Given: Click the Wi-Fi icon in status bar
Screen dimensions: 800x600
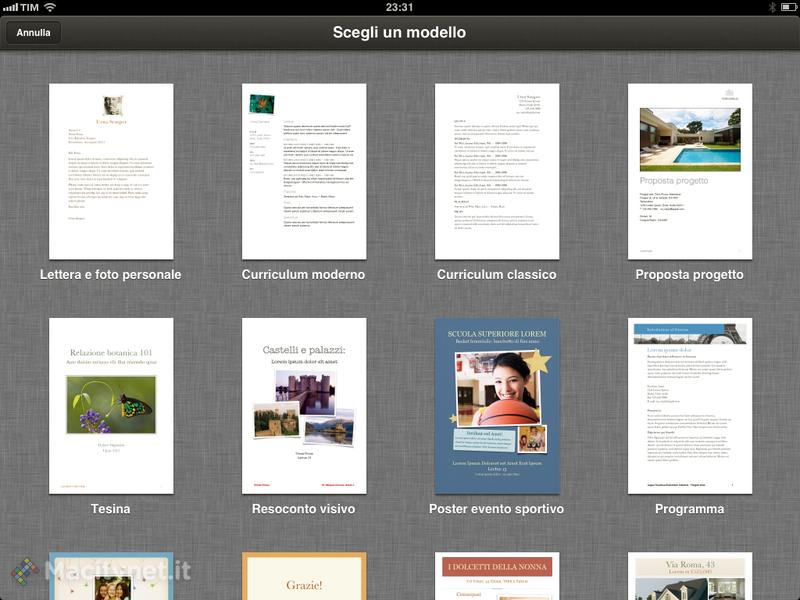Looking at the screenshot, I should pyautogui.click(x=50, y=7).
